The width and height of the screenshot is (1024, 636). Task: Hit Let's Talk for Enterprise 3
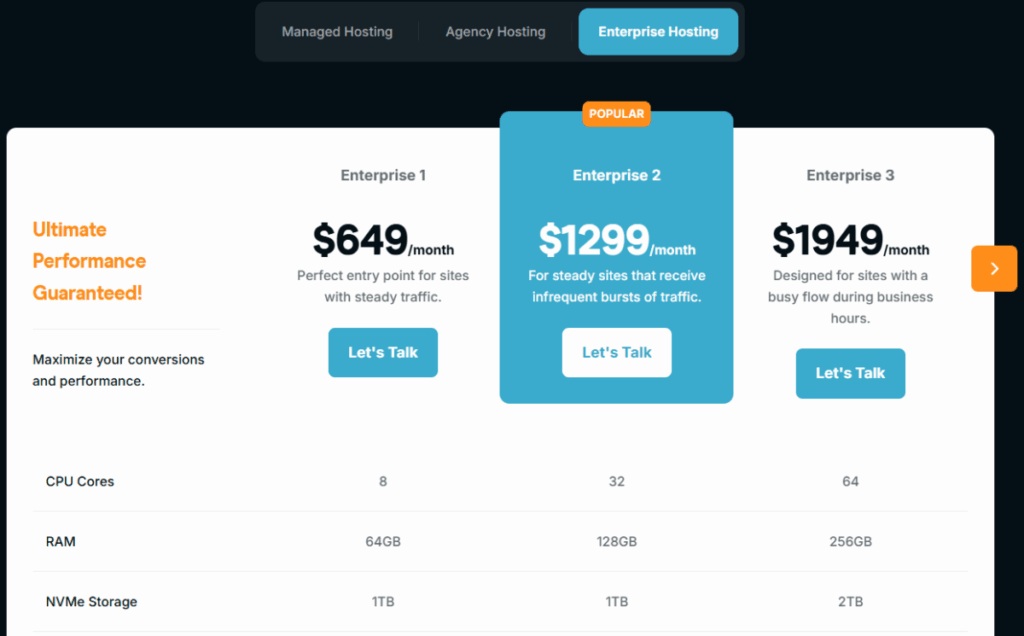coord(850,373)
